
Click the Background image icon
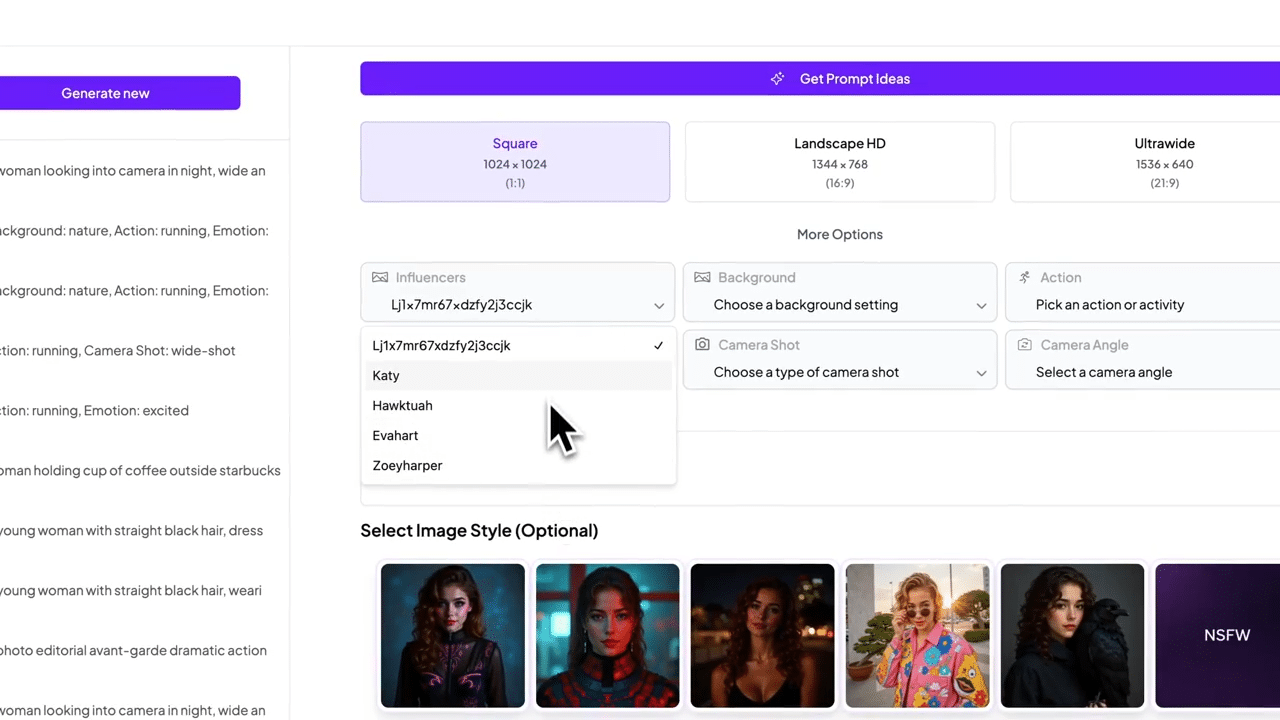pos(702,277)
